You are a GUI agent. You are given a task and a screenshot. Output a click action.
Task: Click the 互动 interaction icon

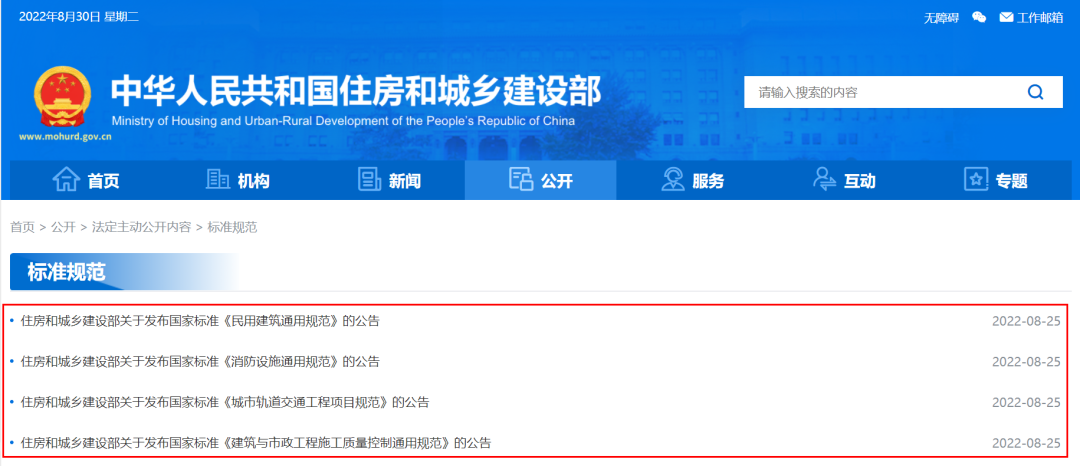click(x=824, y=180)
